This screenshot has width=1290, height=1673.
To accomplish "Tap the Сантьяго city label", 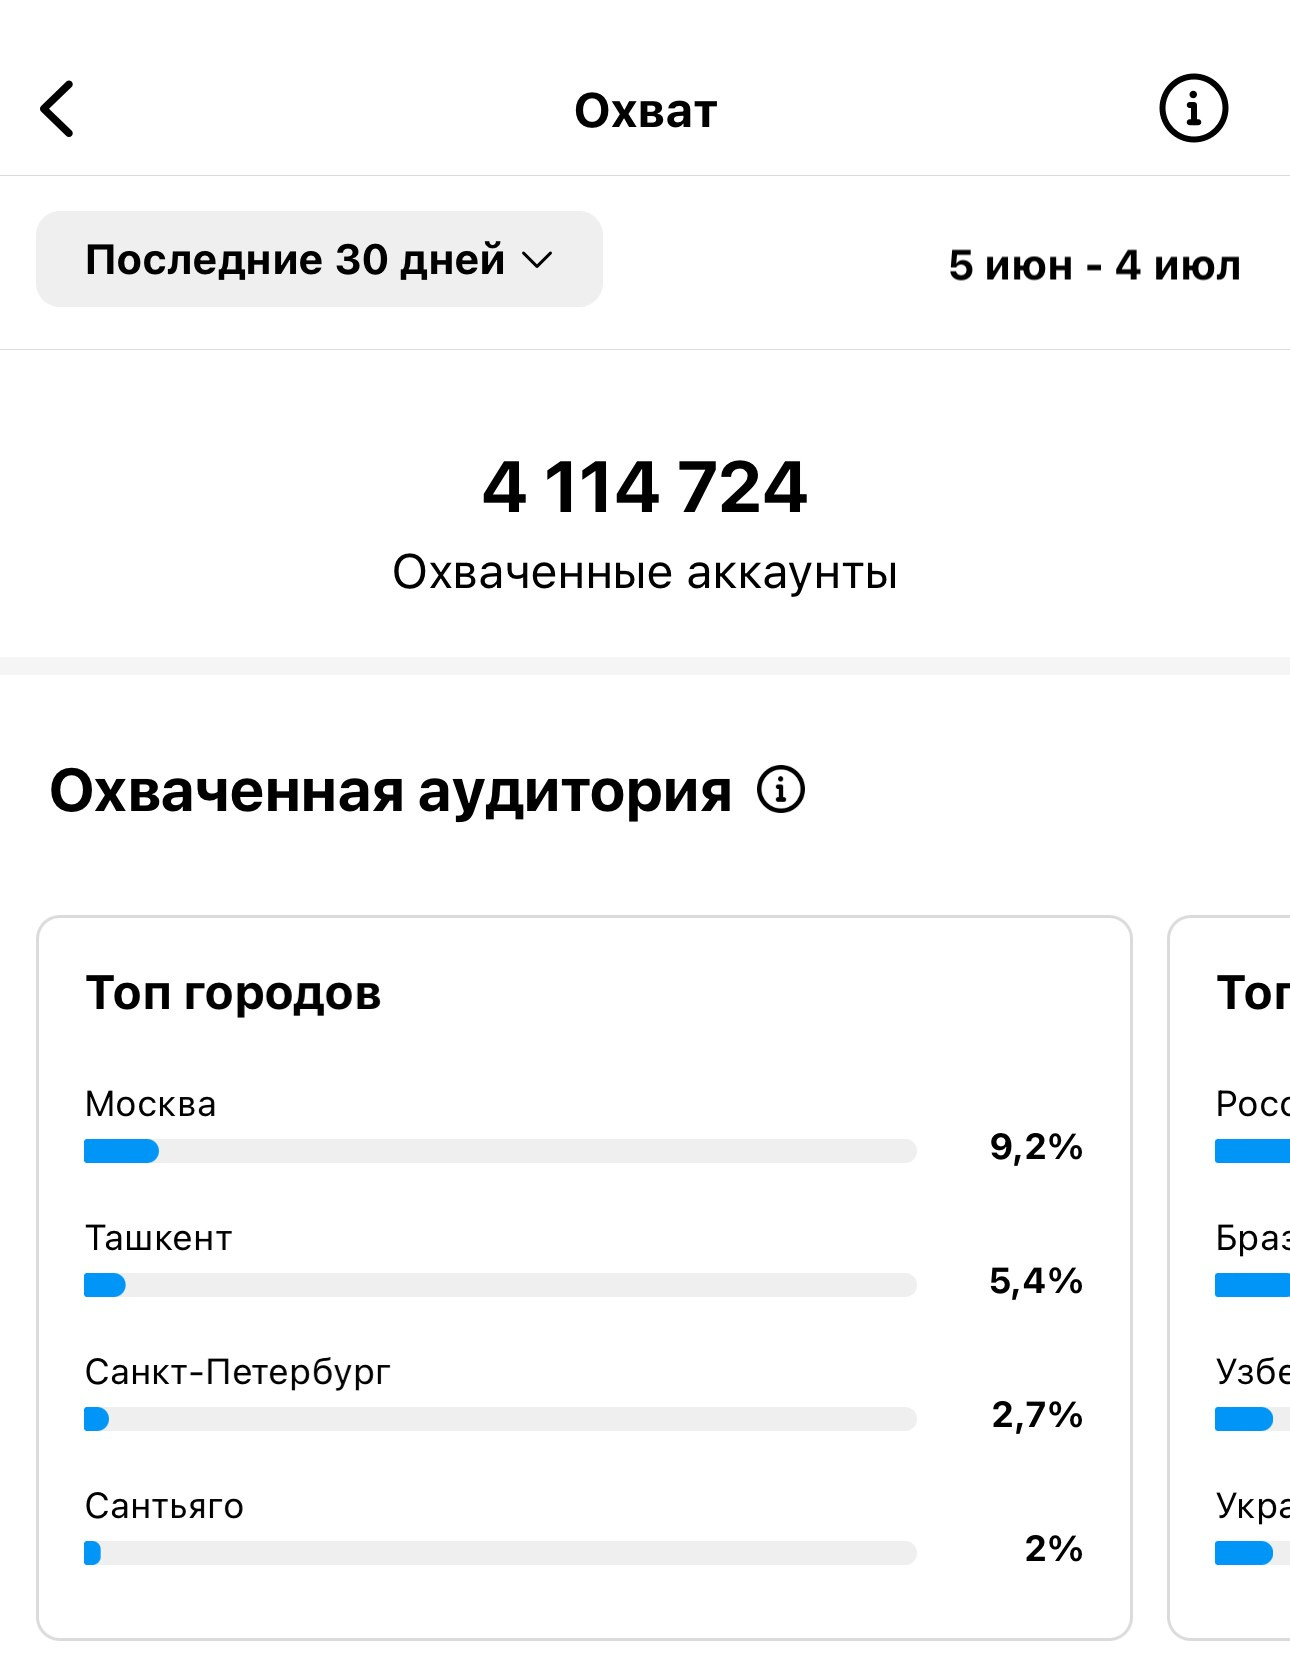I will (x=164, y=1506).
